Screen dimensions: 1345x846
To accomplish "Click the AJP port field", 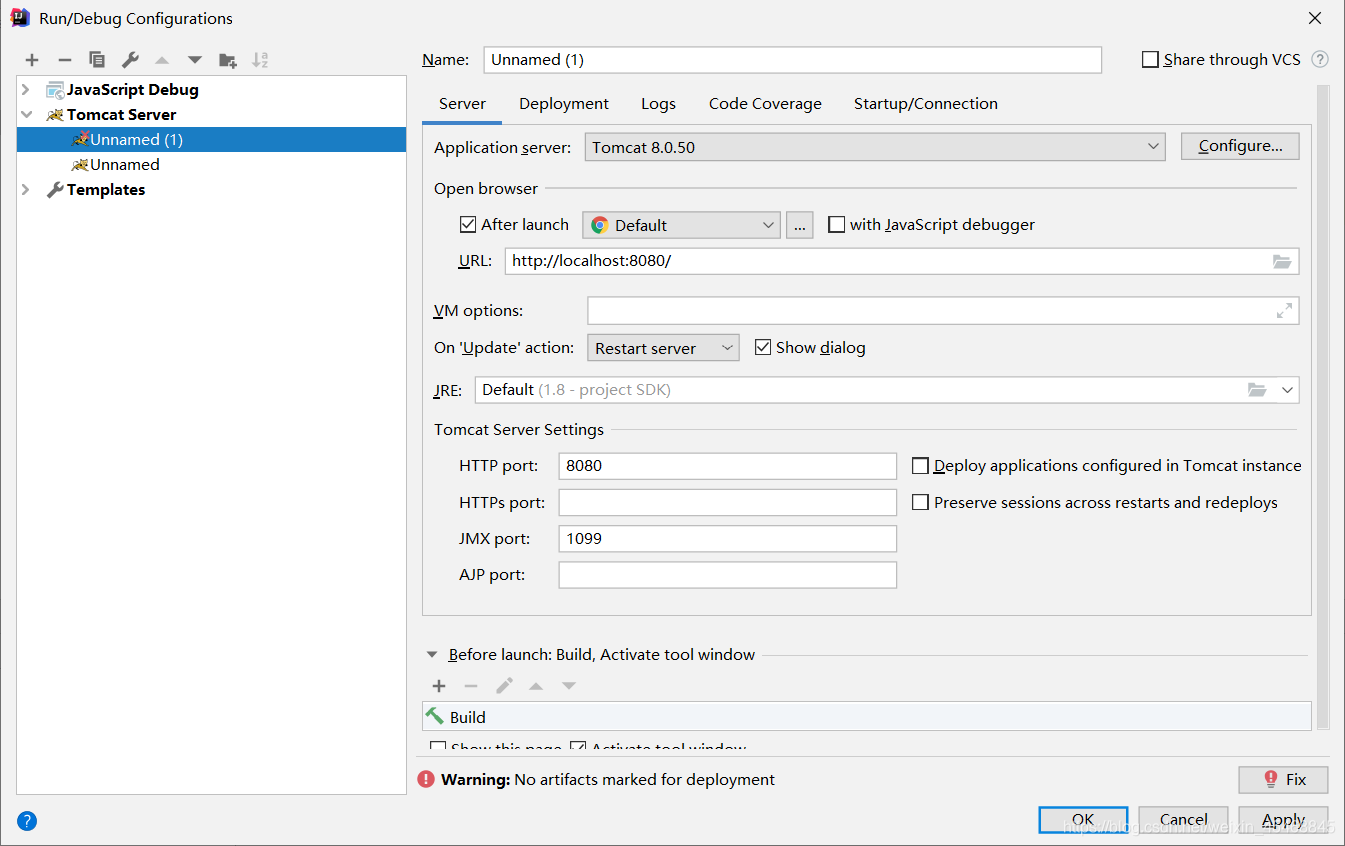I will click(x=727, y=575).
